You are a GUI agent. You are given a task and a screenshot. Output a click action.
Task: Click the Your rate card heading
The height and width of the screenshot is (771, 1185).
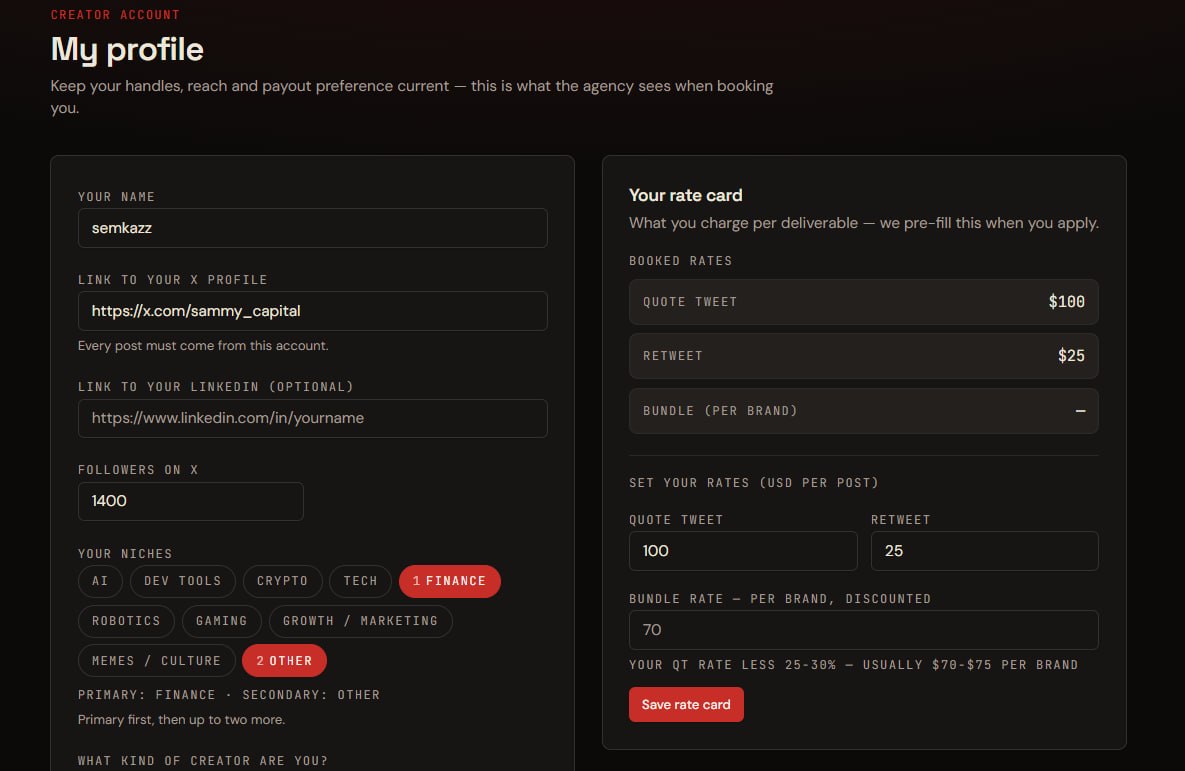[x=685, y=195]
